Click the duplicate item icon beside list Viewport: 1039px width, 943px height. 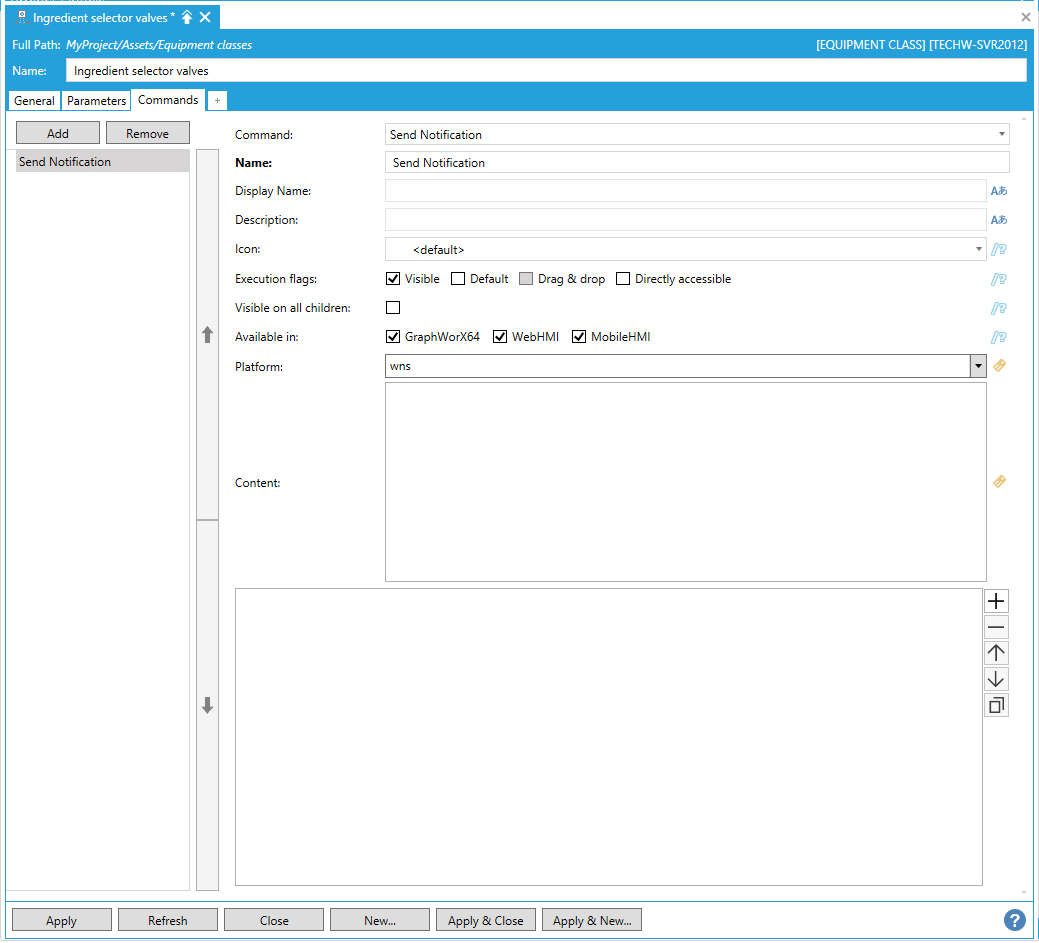click(x=996, y=705)
